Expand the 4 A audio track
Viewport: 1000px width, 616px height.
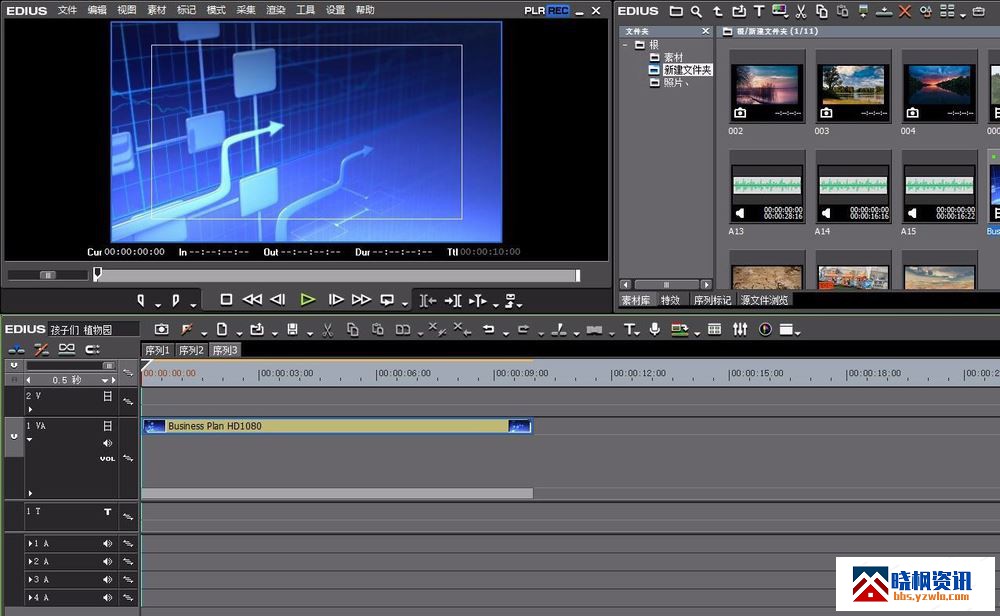coord(30,598)
